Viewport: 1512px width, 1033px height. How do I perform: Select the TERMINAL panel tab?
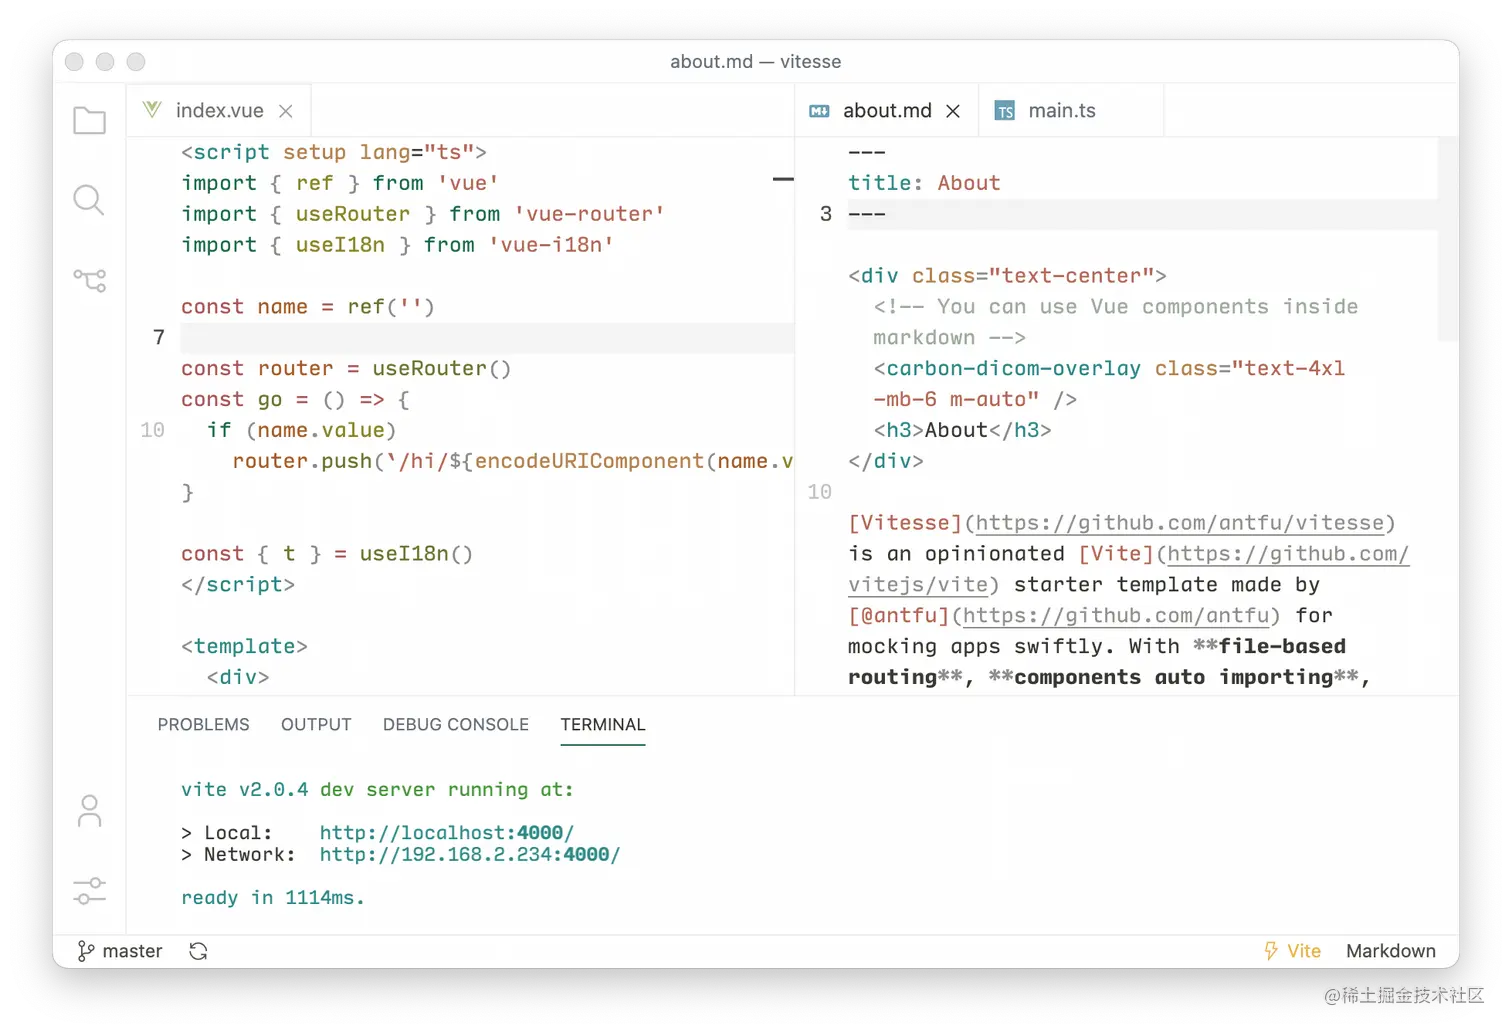pos(603,725)
